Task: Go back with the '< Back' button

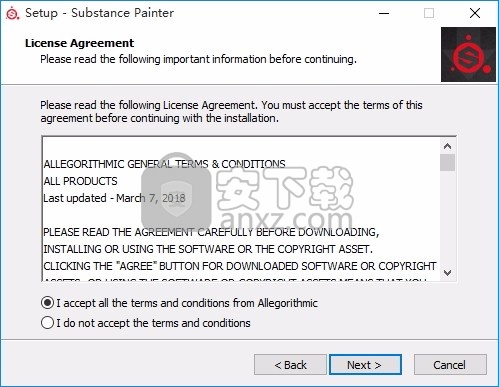Action: tap(290, 365)
